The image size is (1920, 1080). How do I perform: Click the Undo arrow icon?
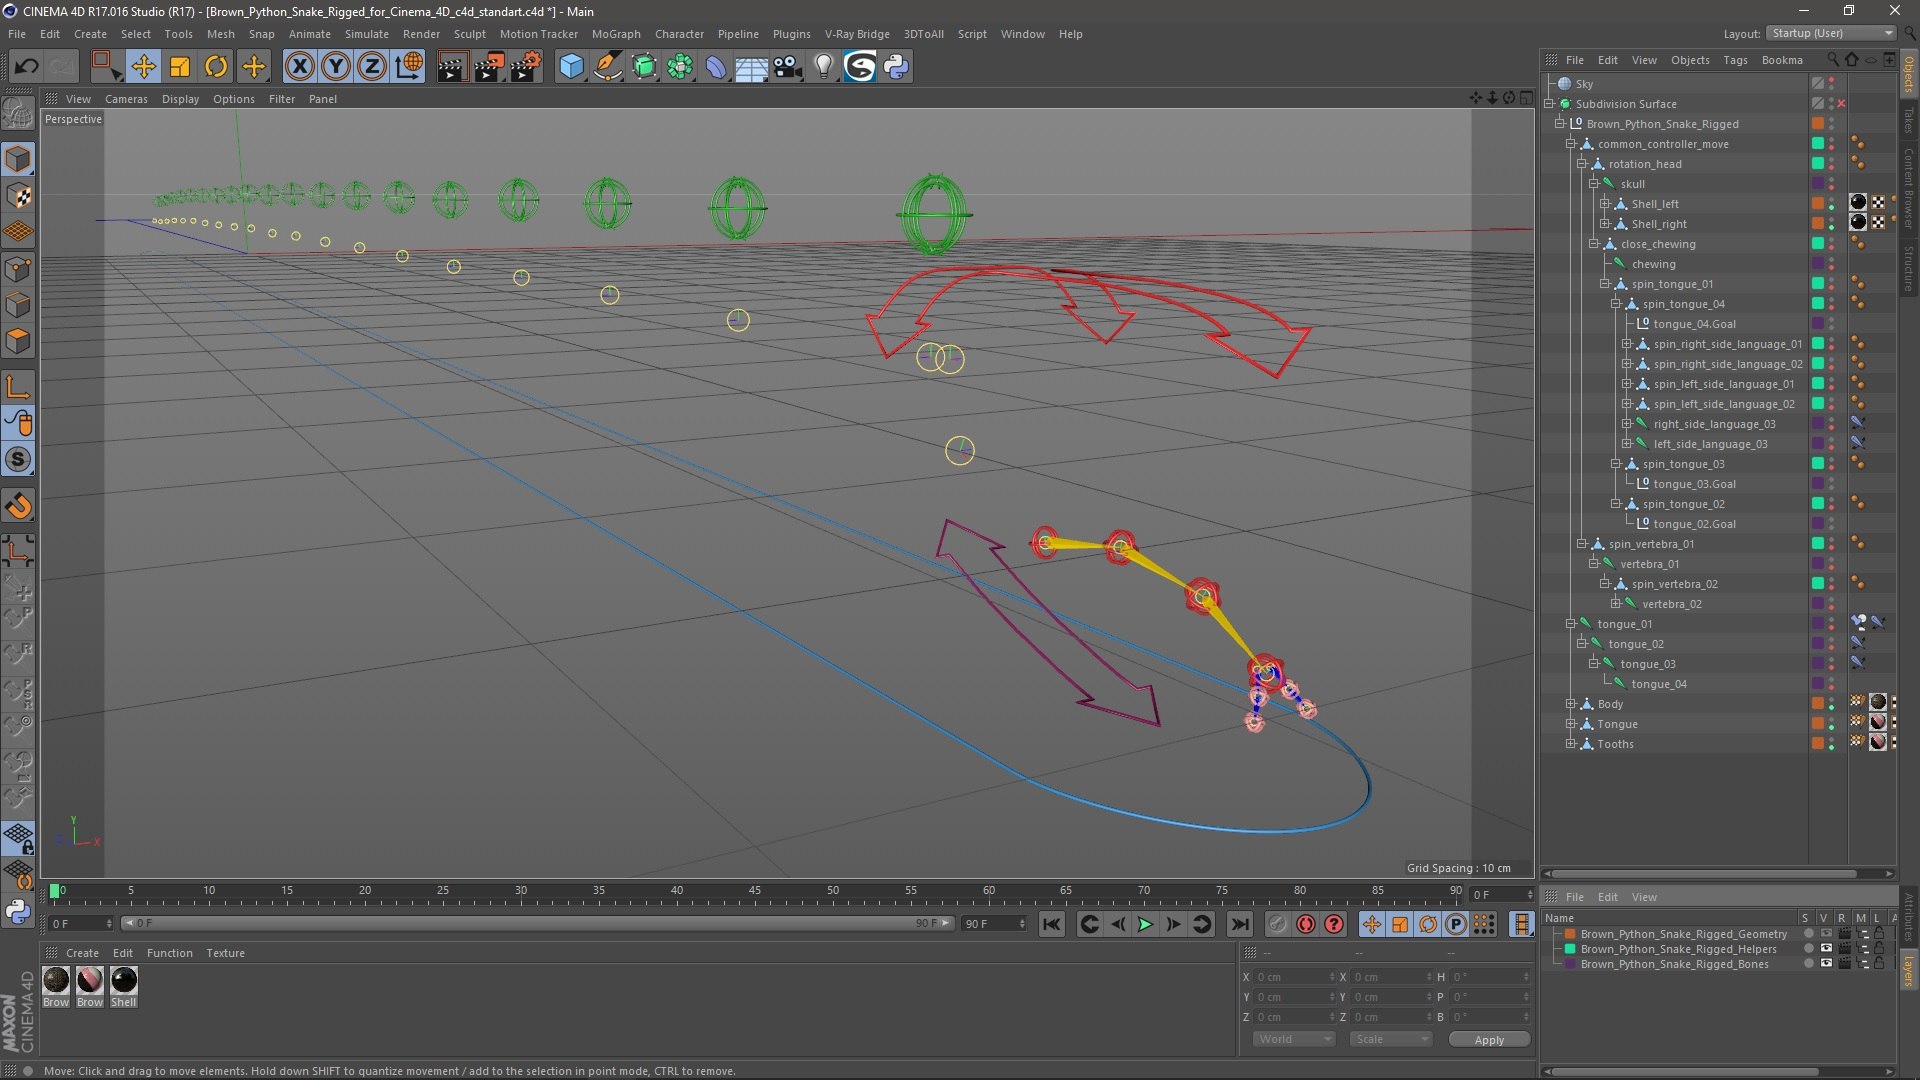[26, 67]
